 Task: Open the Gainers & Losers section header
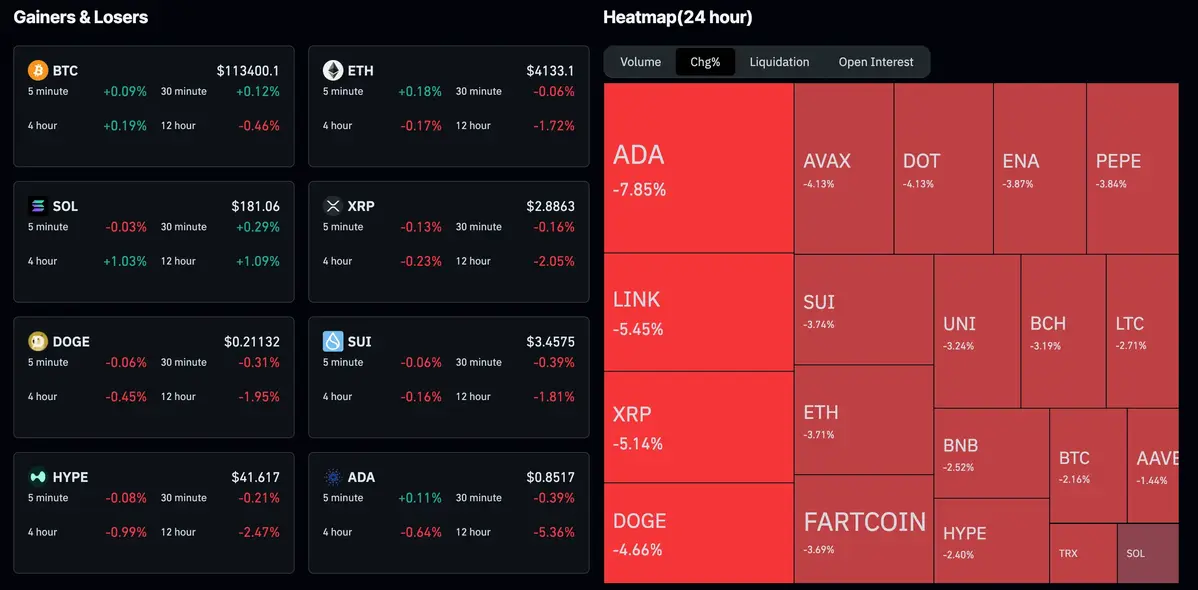[x=79, y=16]
